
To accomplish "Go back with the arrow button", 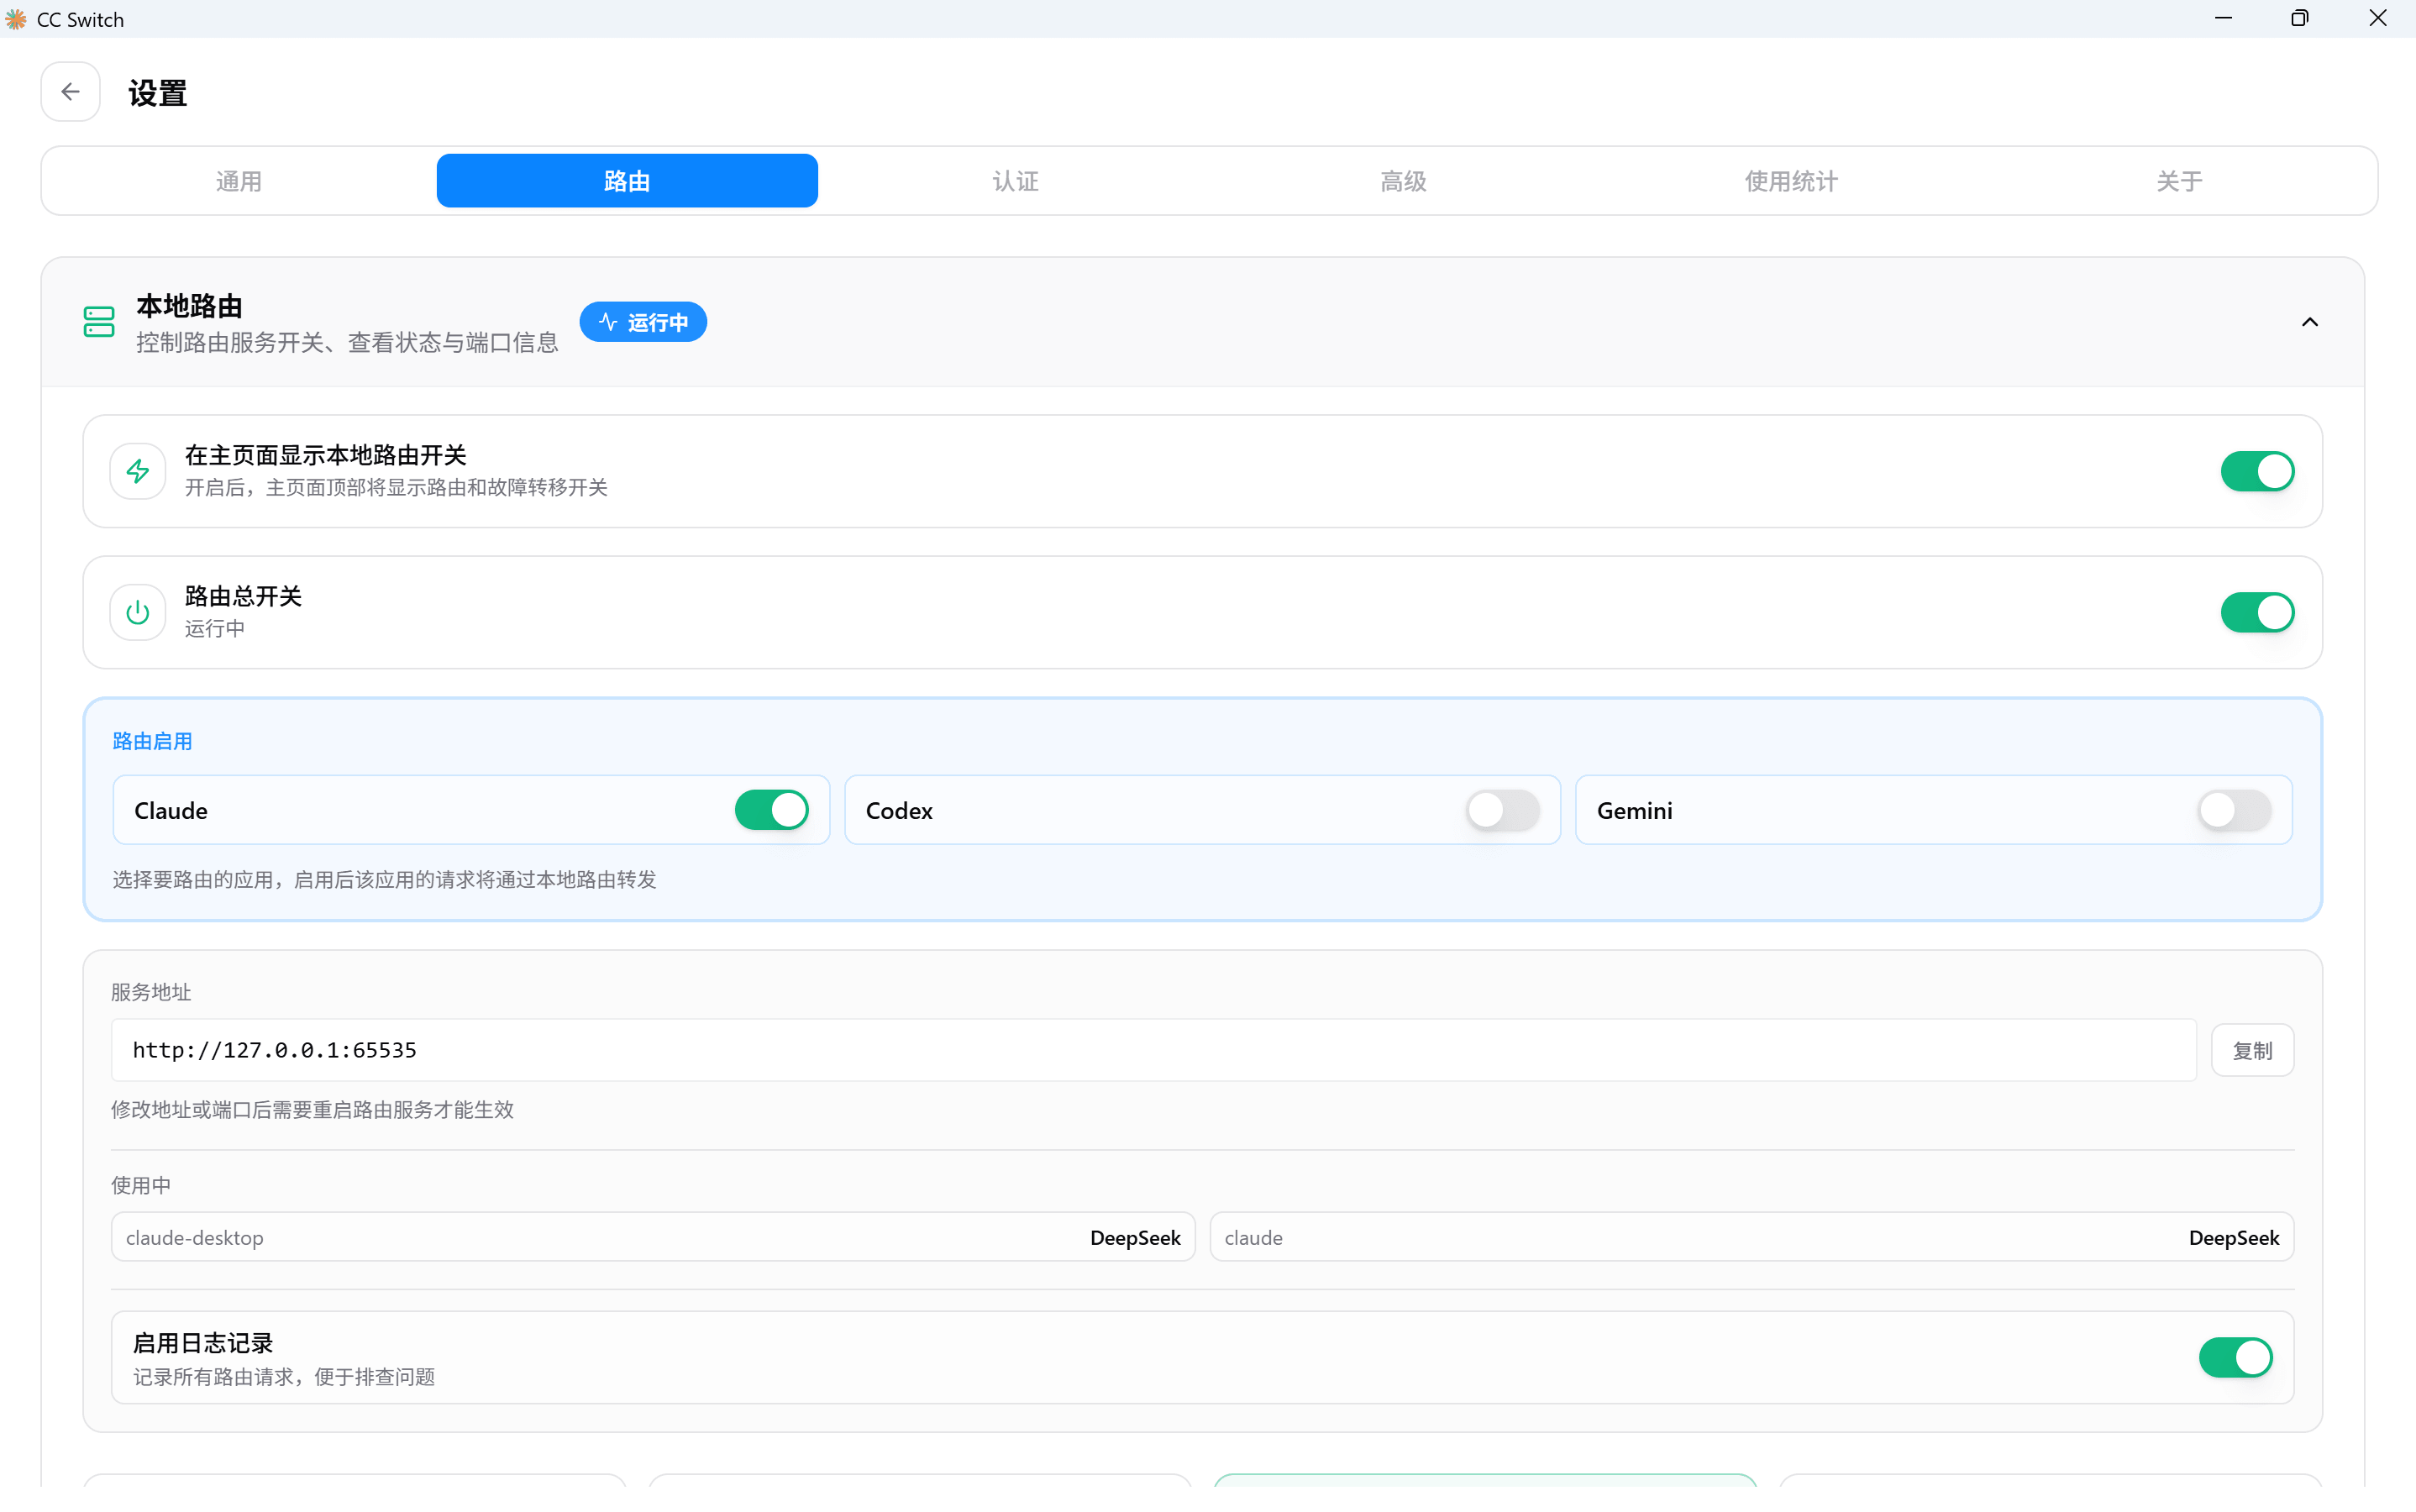I will tap(70, 92).
